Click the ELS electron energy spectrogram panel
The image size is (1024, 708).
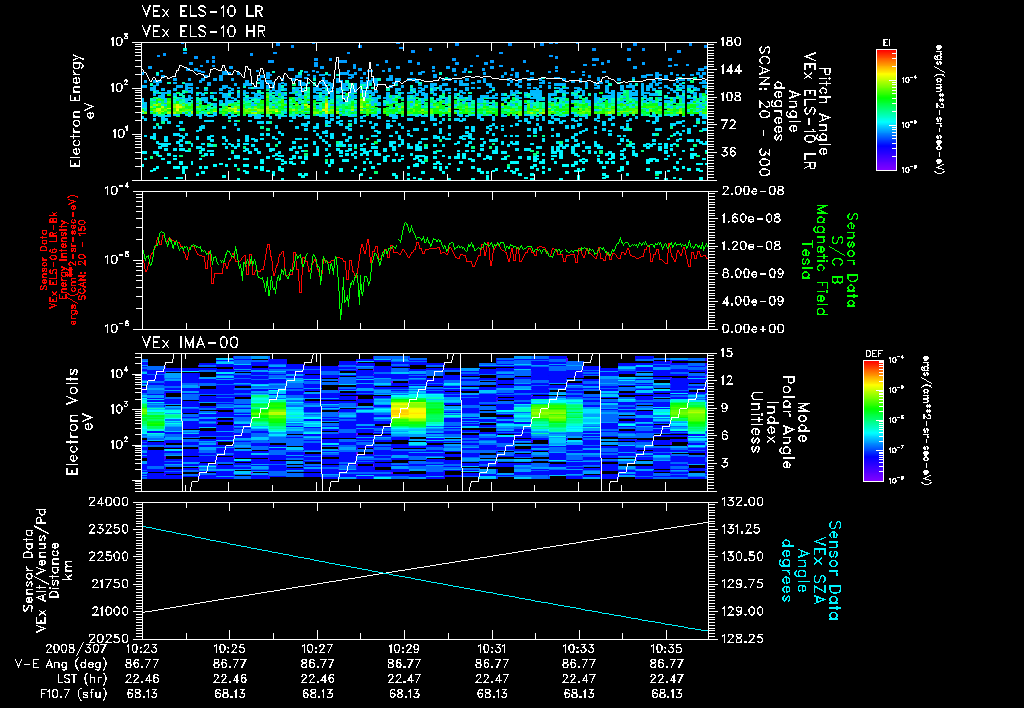425,111
